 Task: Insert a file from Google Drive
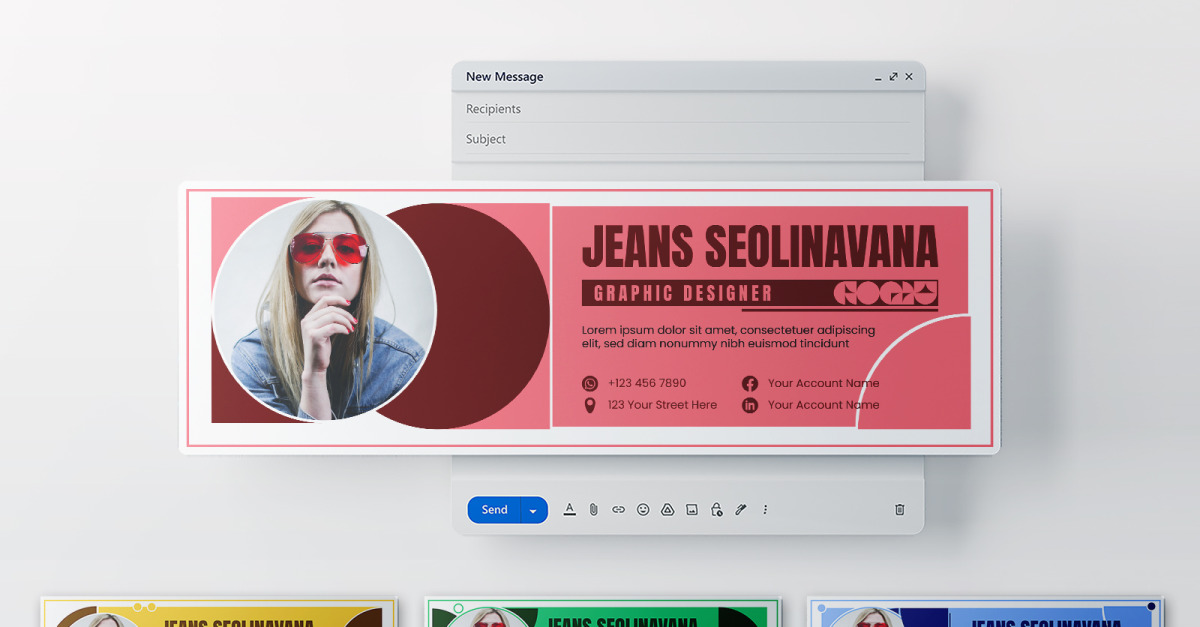coord(666,509)
